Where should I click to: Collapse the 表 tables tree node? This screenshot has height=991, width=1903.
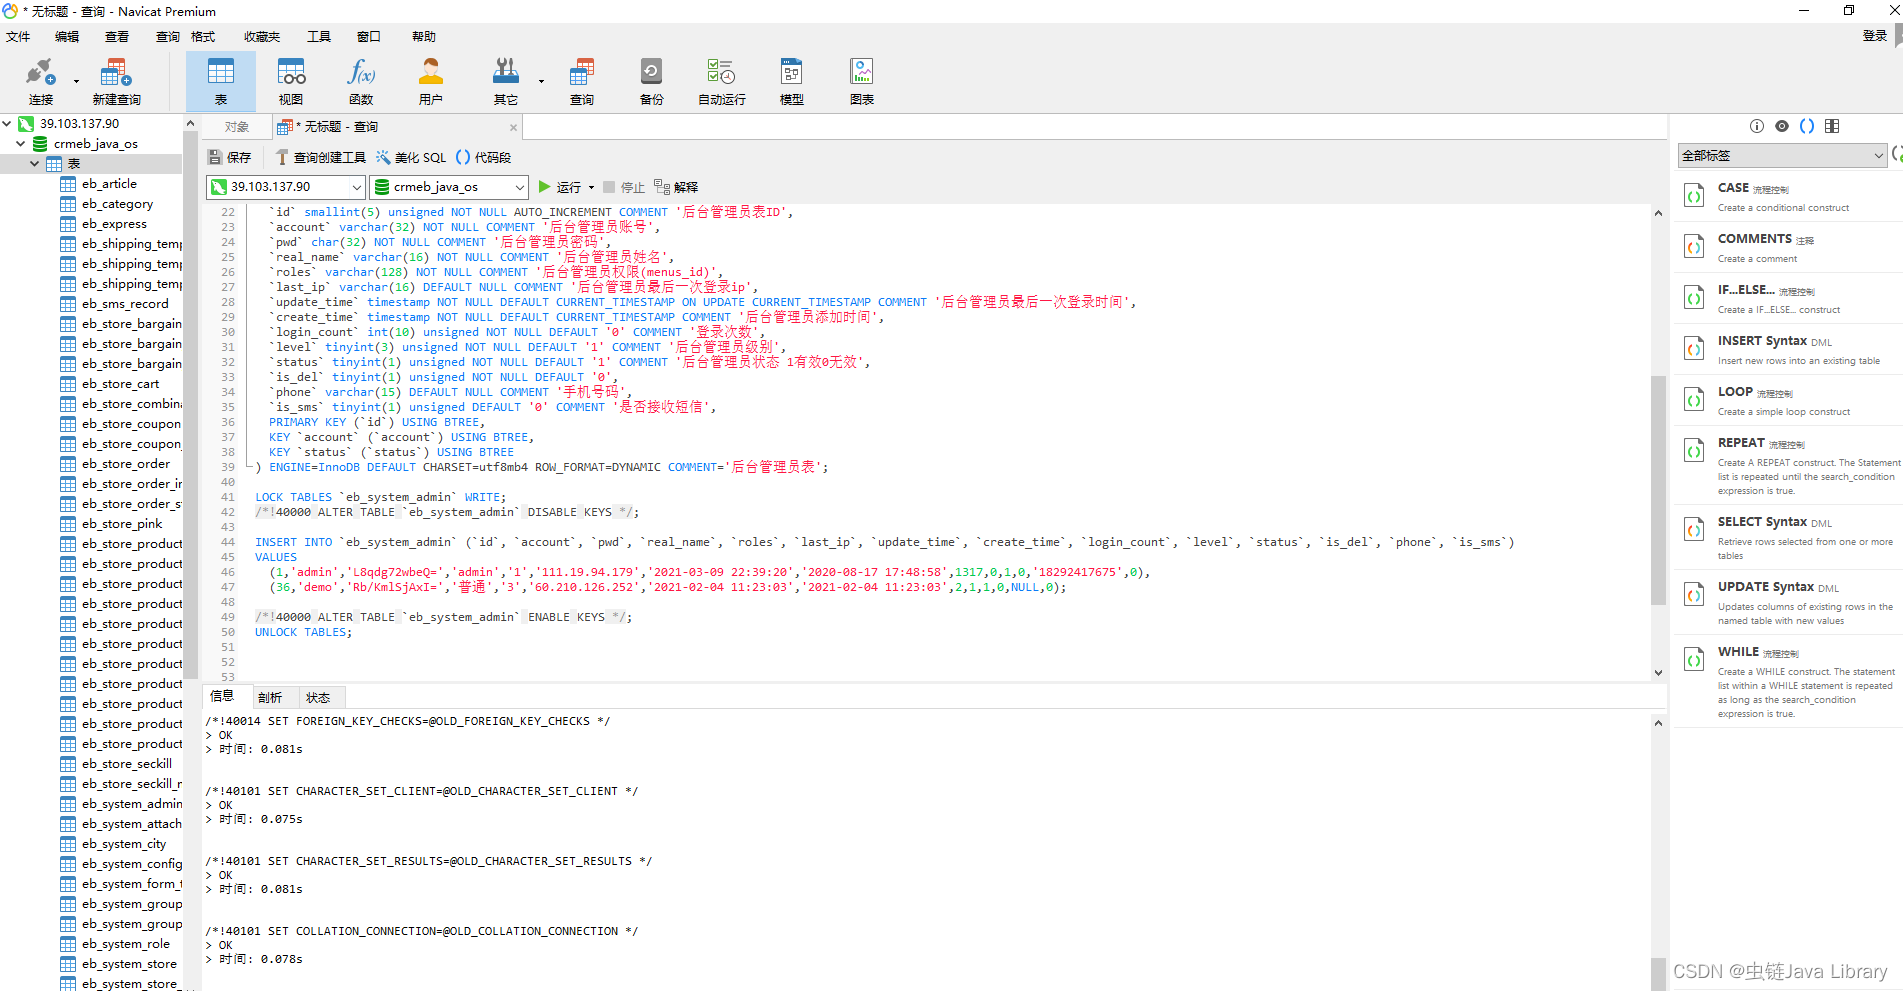coord(35,164)
